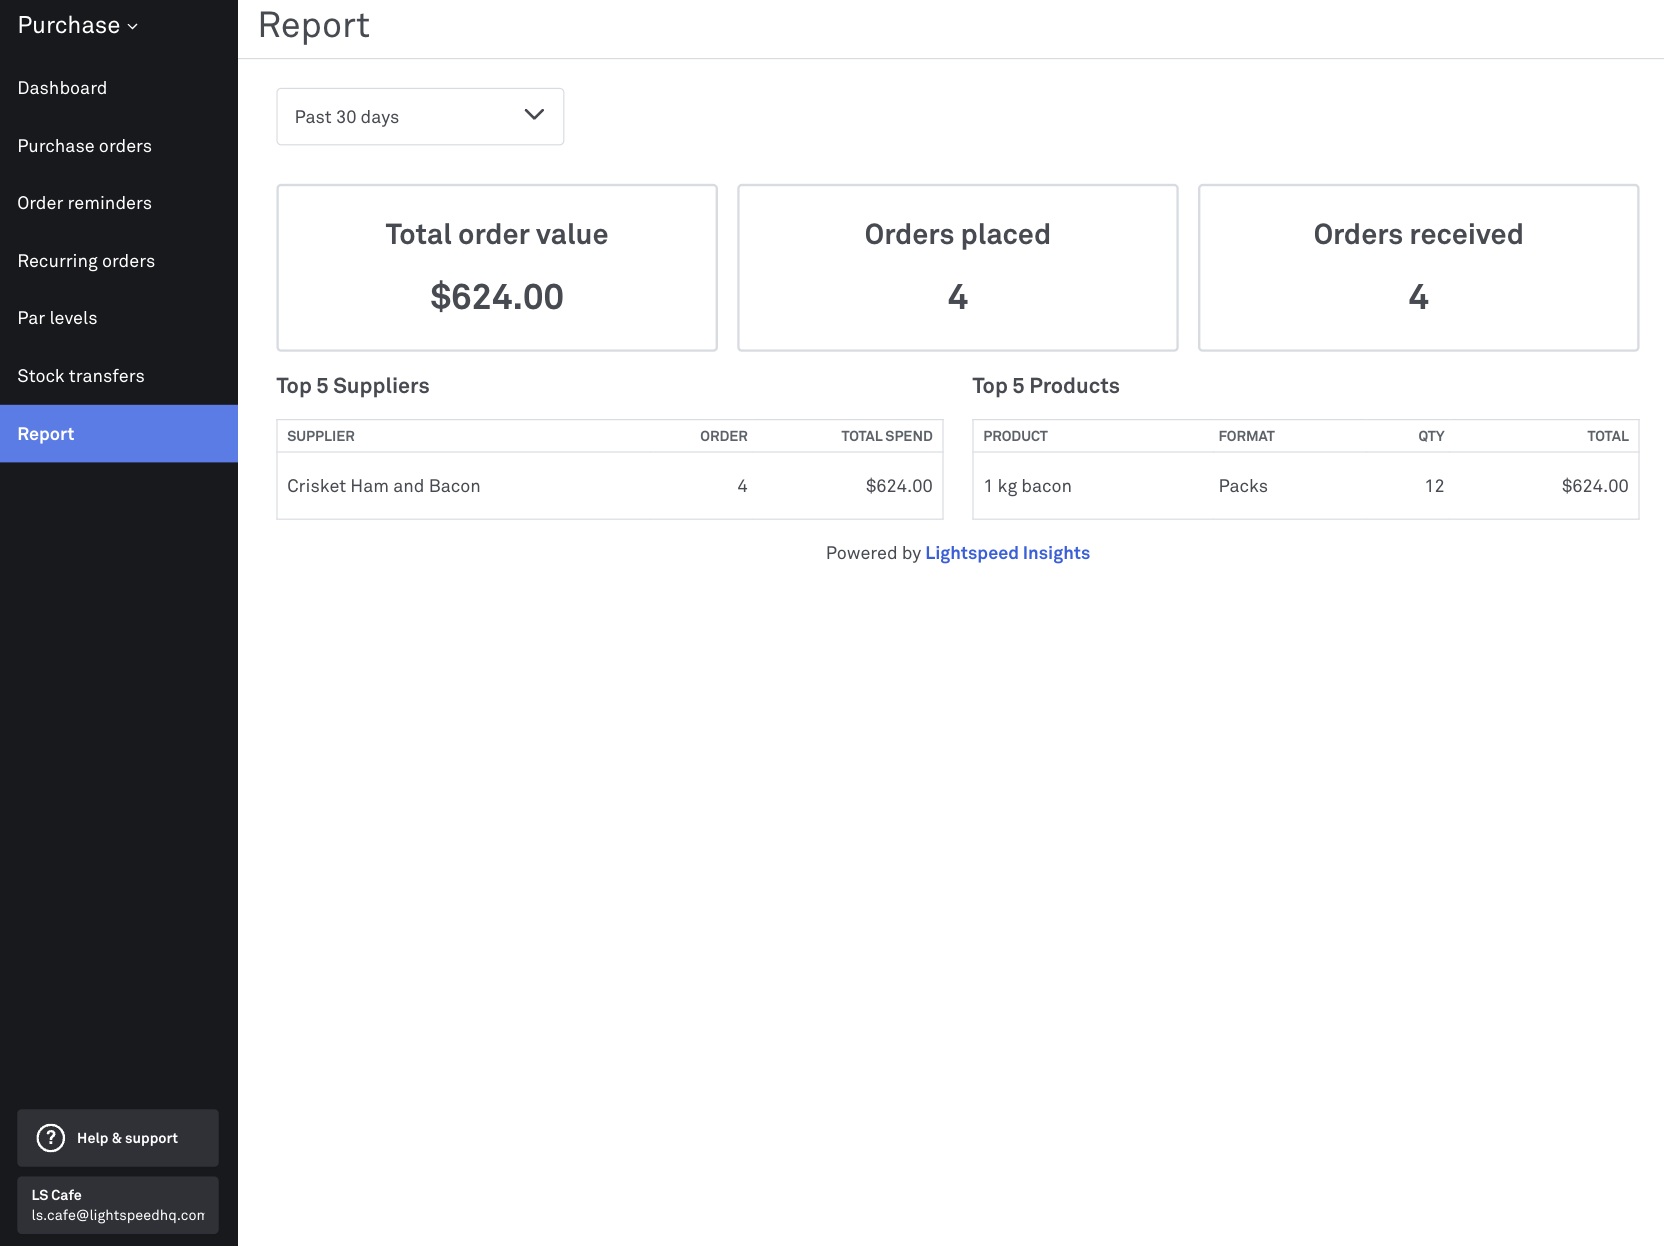
Task: Select the 1 kg bacon product row
Action: (1306, 486)
